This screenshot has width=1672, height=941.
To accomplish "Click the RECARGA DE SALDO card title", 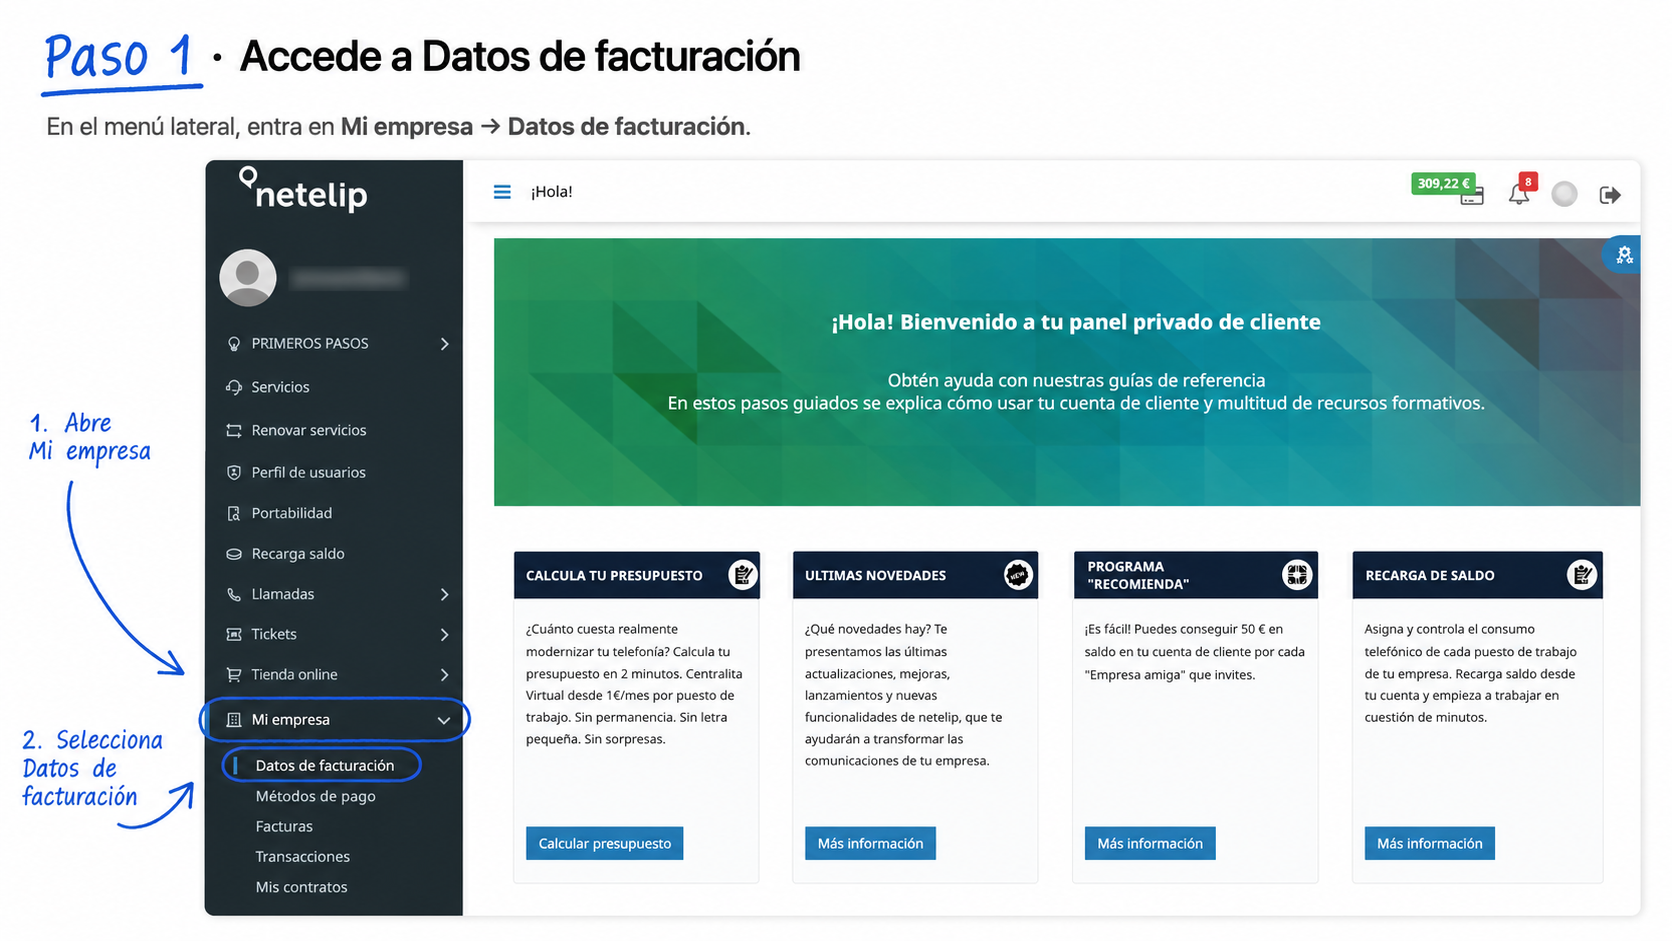I will [1430, 576].
